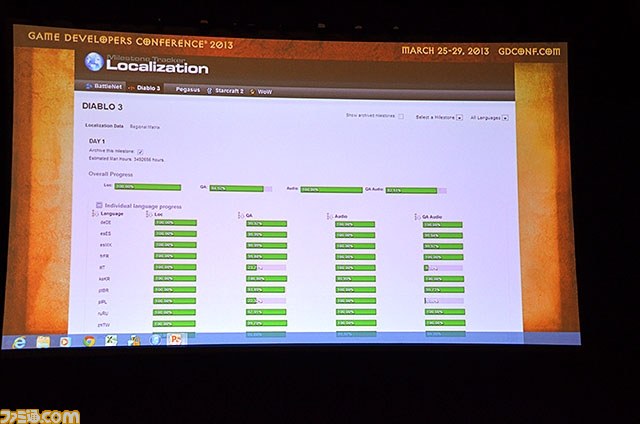Click the QA Audio column header
This screenshot has width=640, height=424.
tap(432, 217)
